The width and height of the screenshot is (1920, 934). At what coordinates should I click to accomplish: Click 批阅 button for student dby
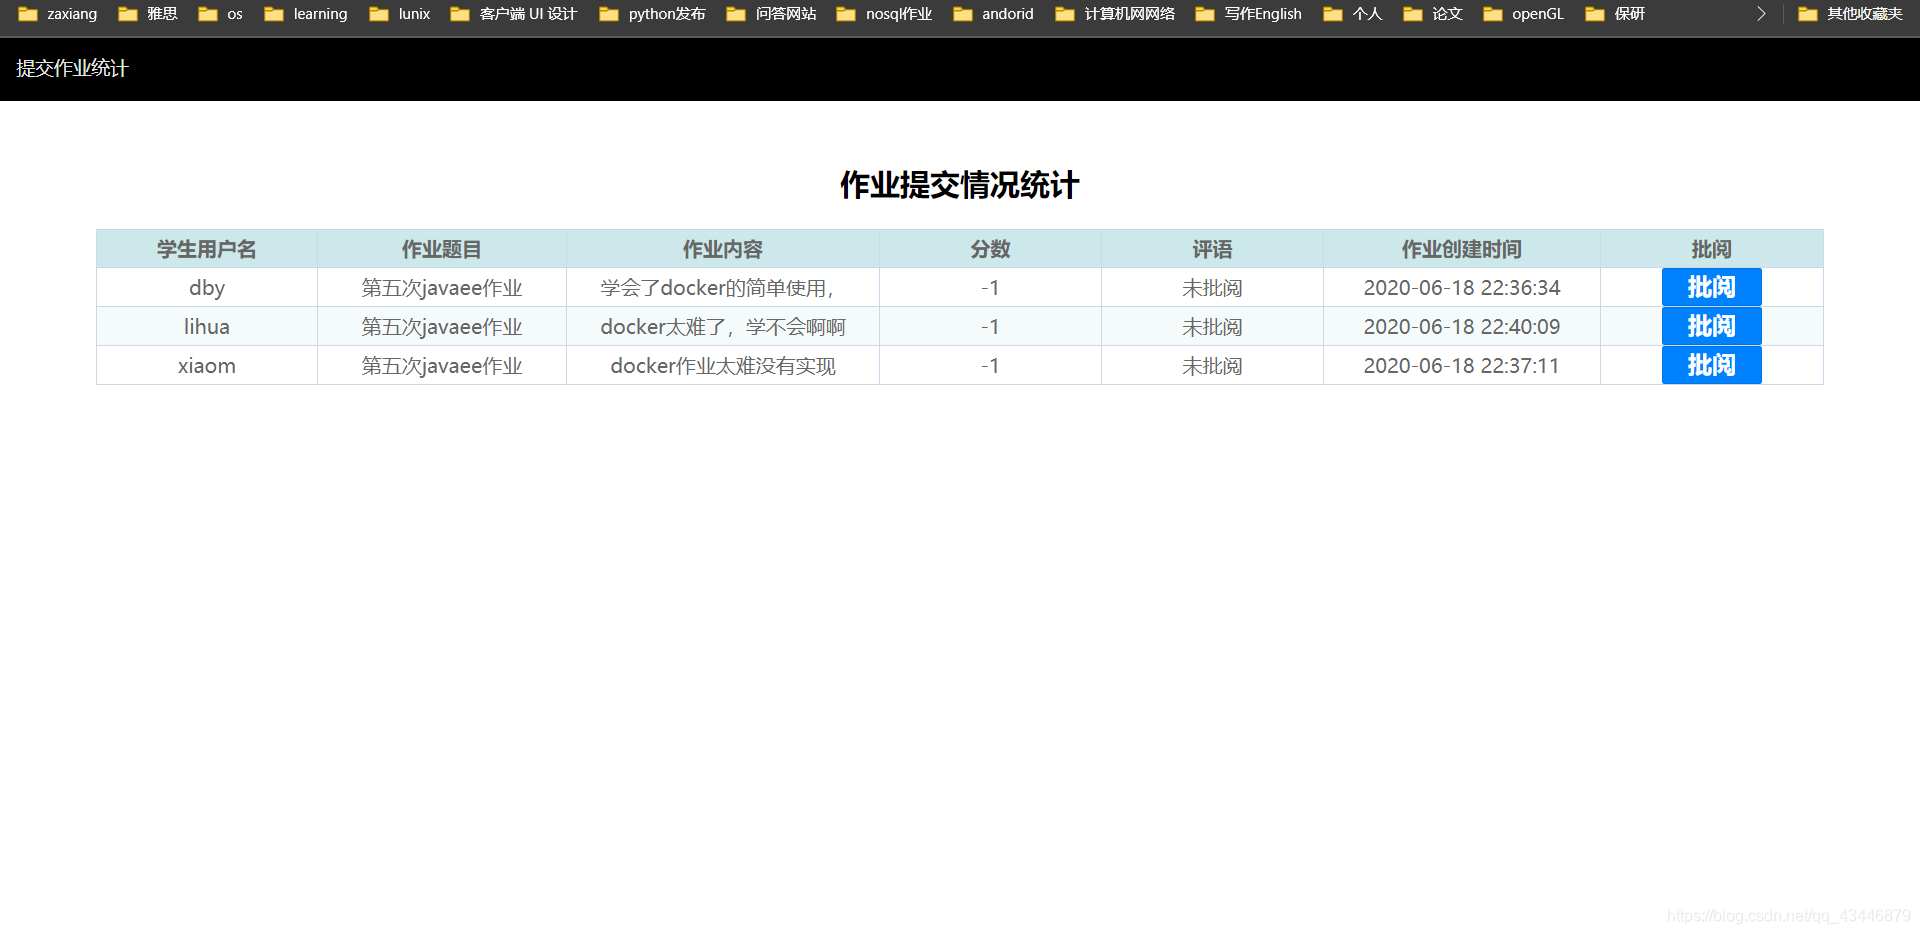tap(1711, 287)
